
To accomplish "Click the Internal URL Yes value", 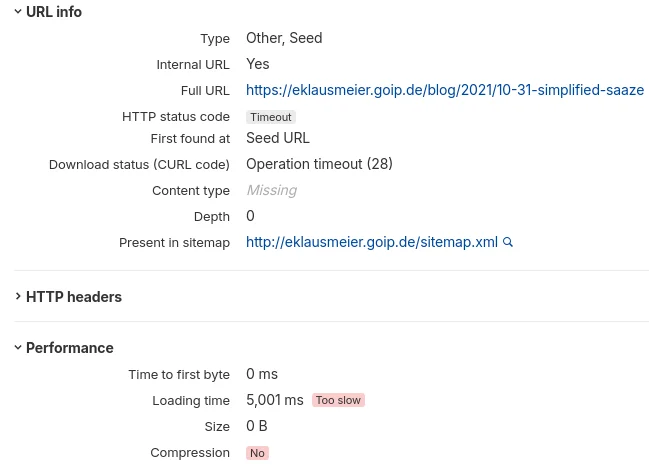I will [x=258, y=64].
